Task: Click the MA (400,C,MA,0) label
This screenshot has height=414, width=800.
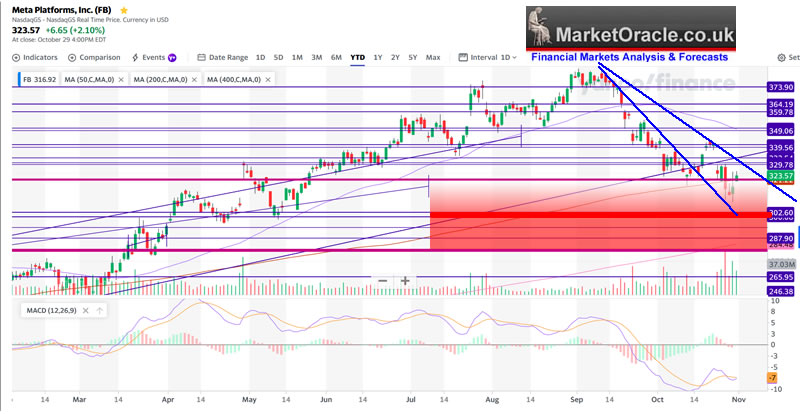Action: tap(234, 80)
